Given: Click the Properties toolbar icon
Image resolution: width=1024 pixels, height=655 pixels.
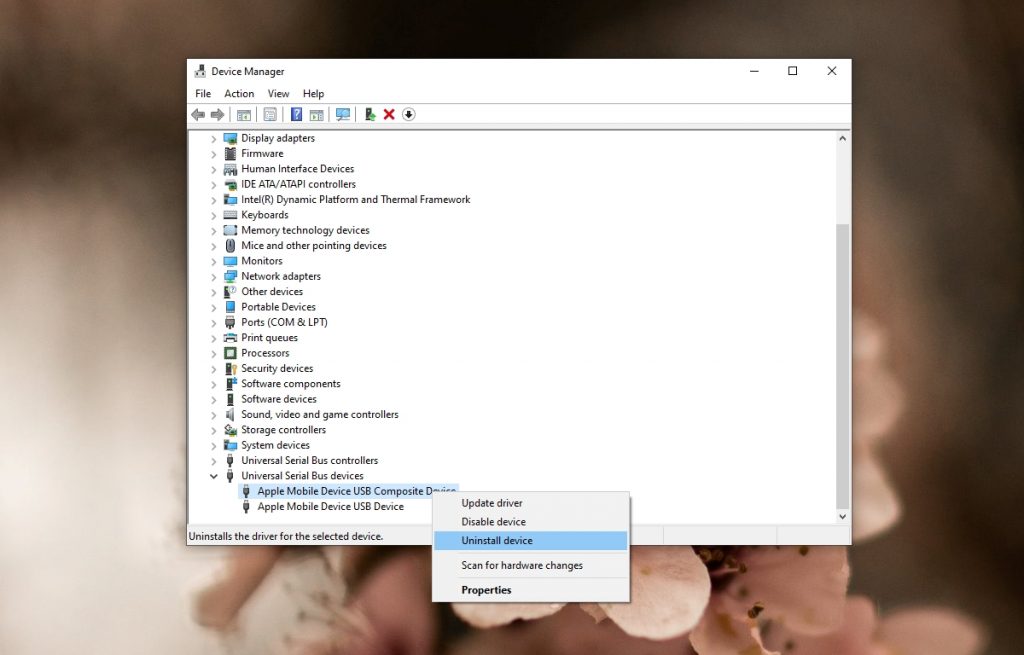Looking at the screenshot, I should click(x=271, y=114).
